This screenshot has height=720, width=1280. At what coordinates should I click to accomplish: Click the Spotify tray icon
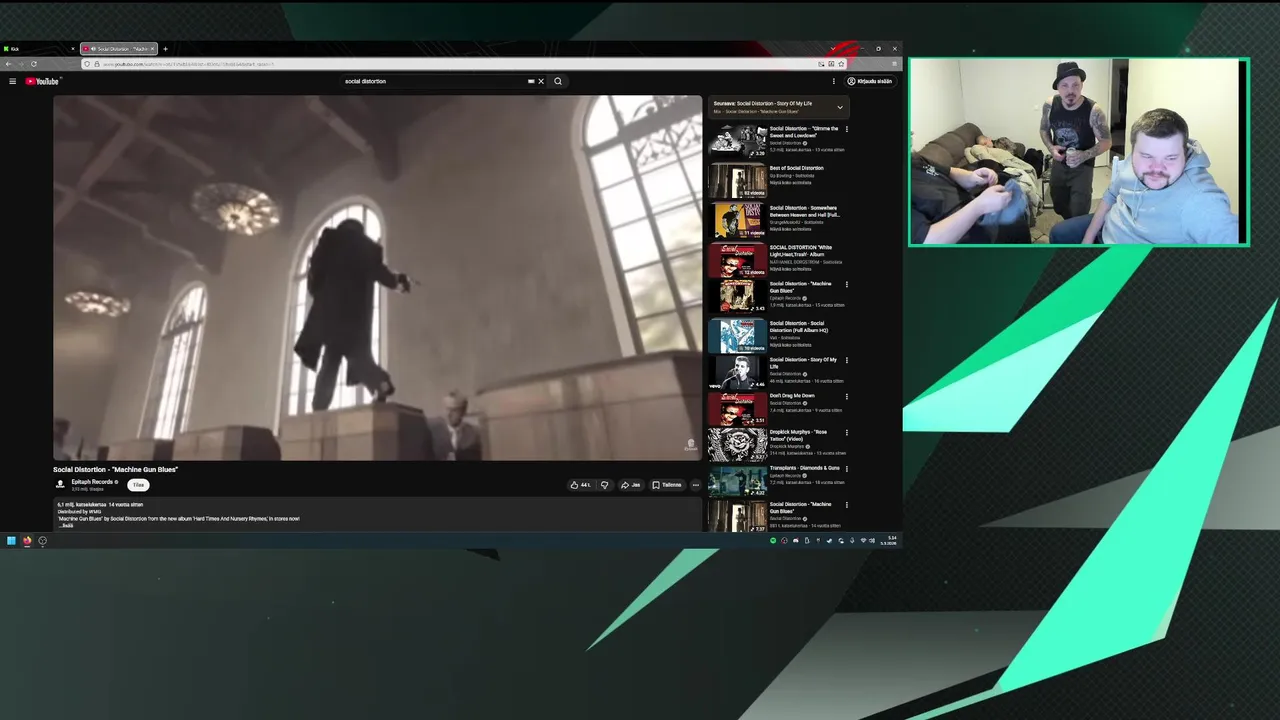point(773,541)
